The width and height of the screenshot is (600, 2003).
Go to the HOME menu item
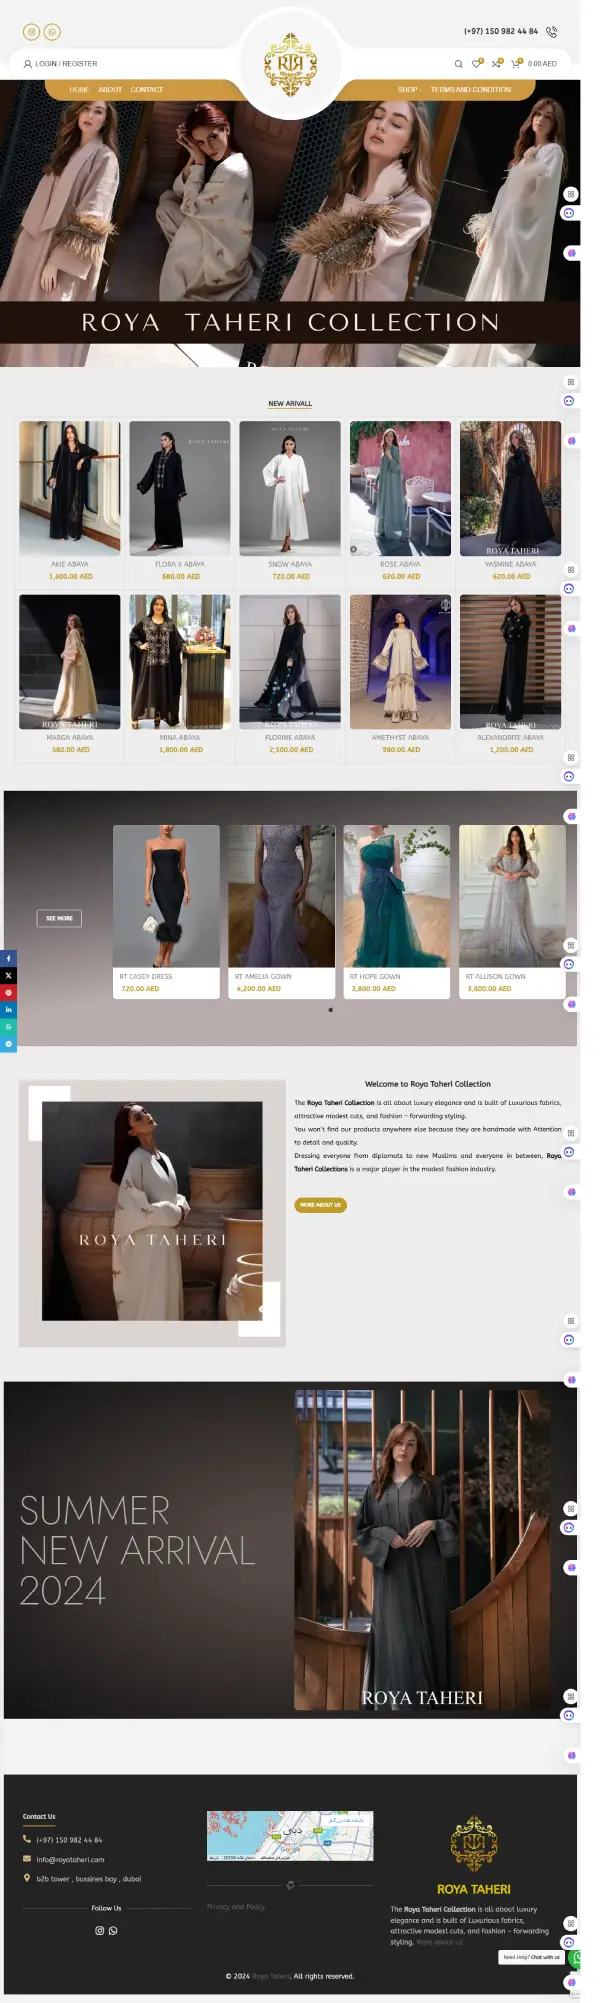[79, 90]
